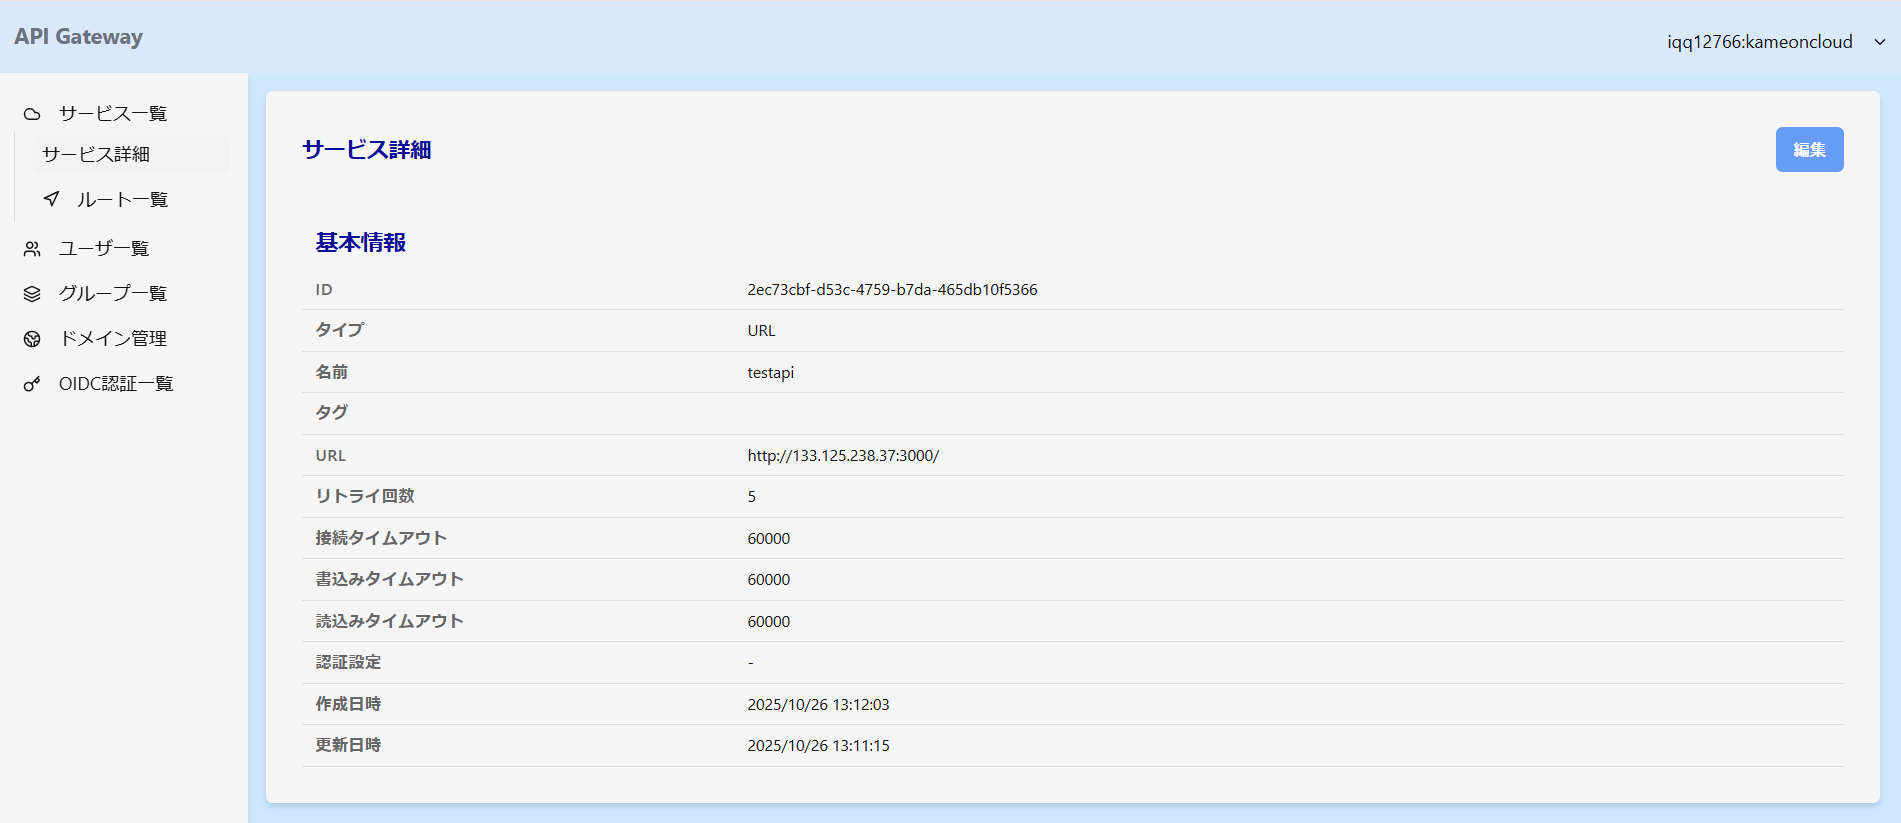Switch to ドメイン管理 in the sidebar
Image resolution: width=1901 pixels, height=823 pixels.
point(112,339)
